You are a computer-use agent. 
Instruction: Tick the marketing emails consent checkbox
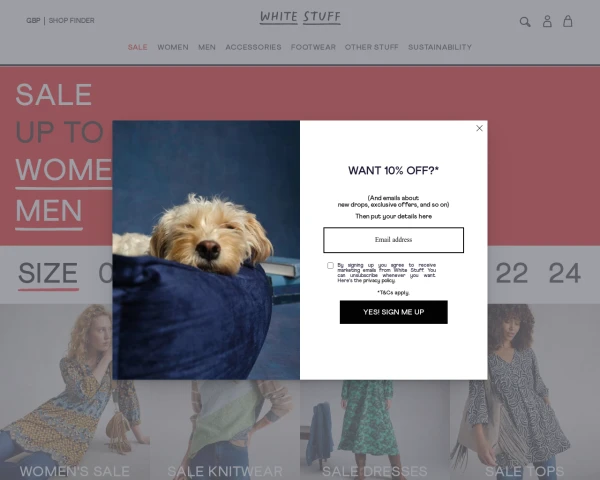(x=330, y=265)
